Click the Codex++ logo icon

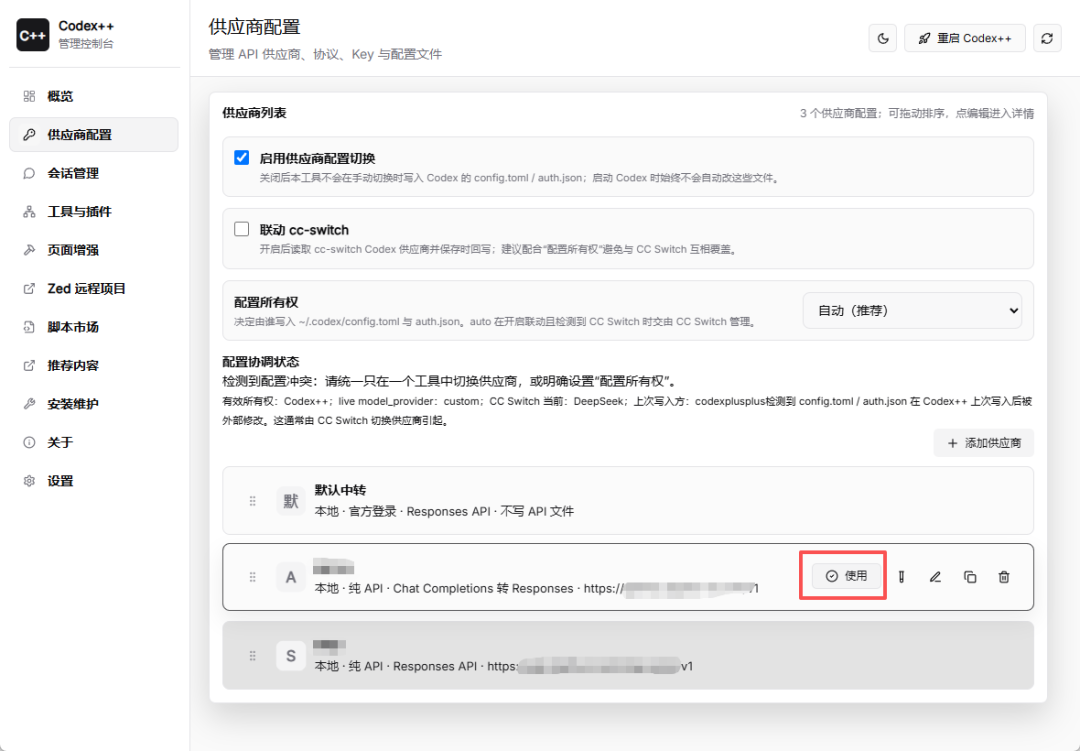click(x=32, y=34)
